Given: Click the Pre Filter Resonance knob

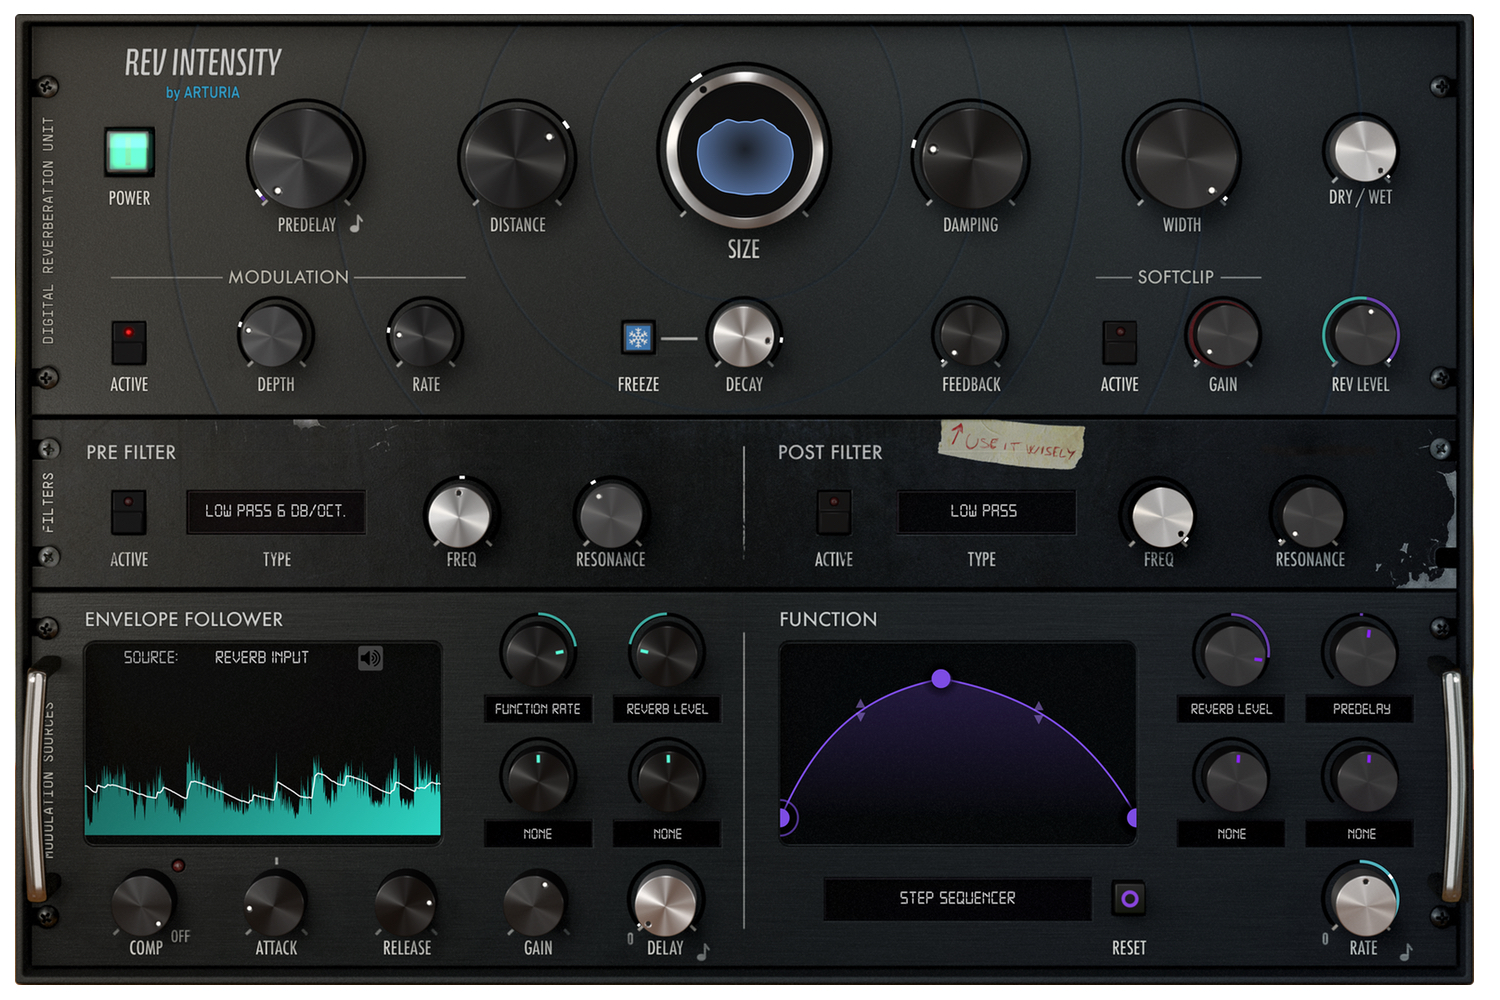Looking at the screenshot, I should (x=610, y=516).
